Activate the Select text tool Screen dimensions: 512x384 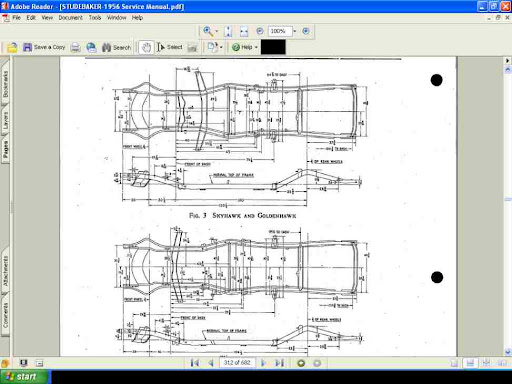click(170, 47)
